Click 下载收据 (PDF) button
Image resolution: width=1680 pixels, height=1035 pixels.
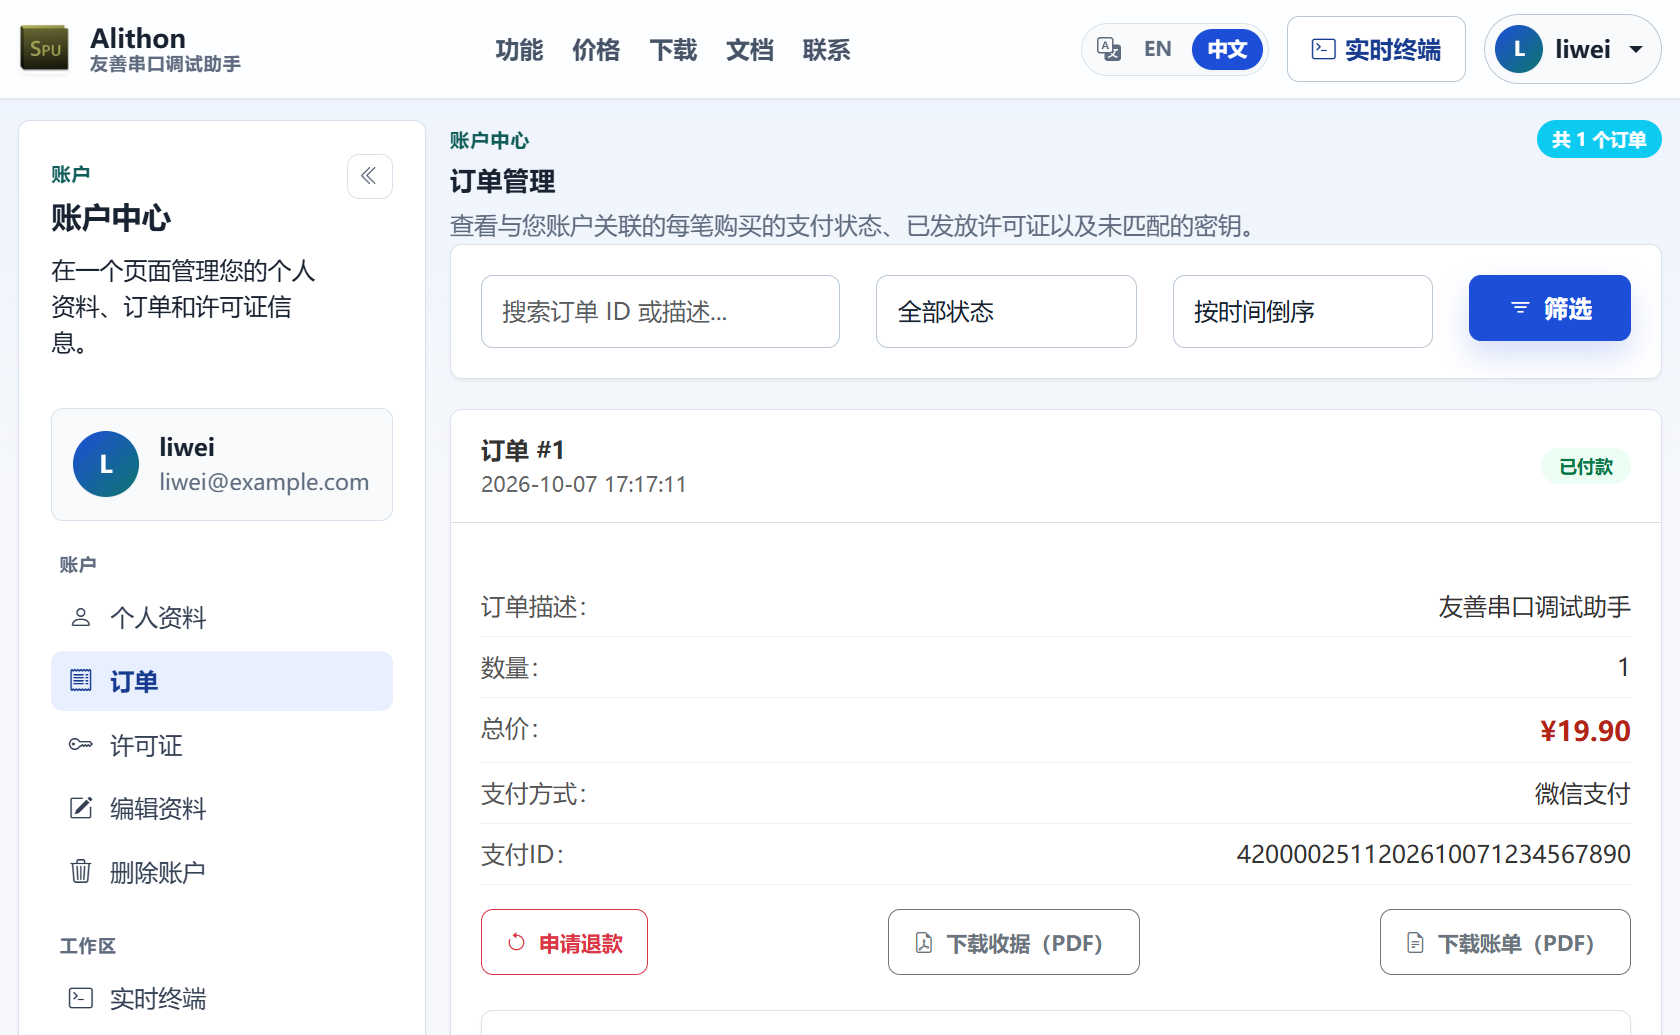(1013, 942)
